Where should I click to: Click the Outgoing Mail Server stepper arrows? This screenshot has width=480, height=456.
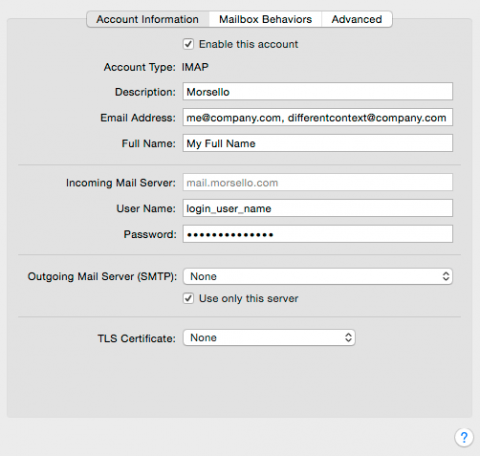(446, 276)
